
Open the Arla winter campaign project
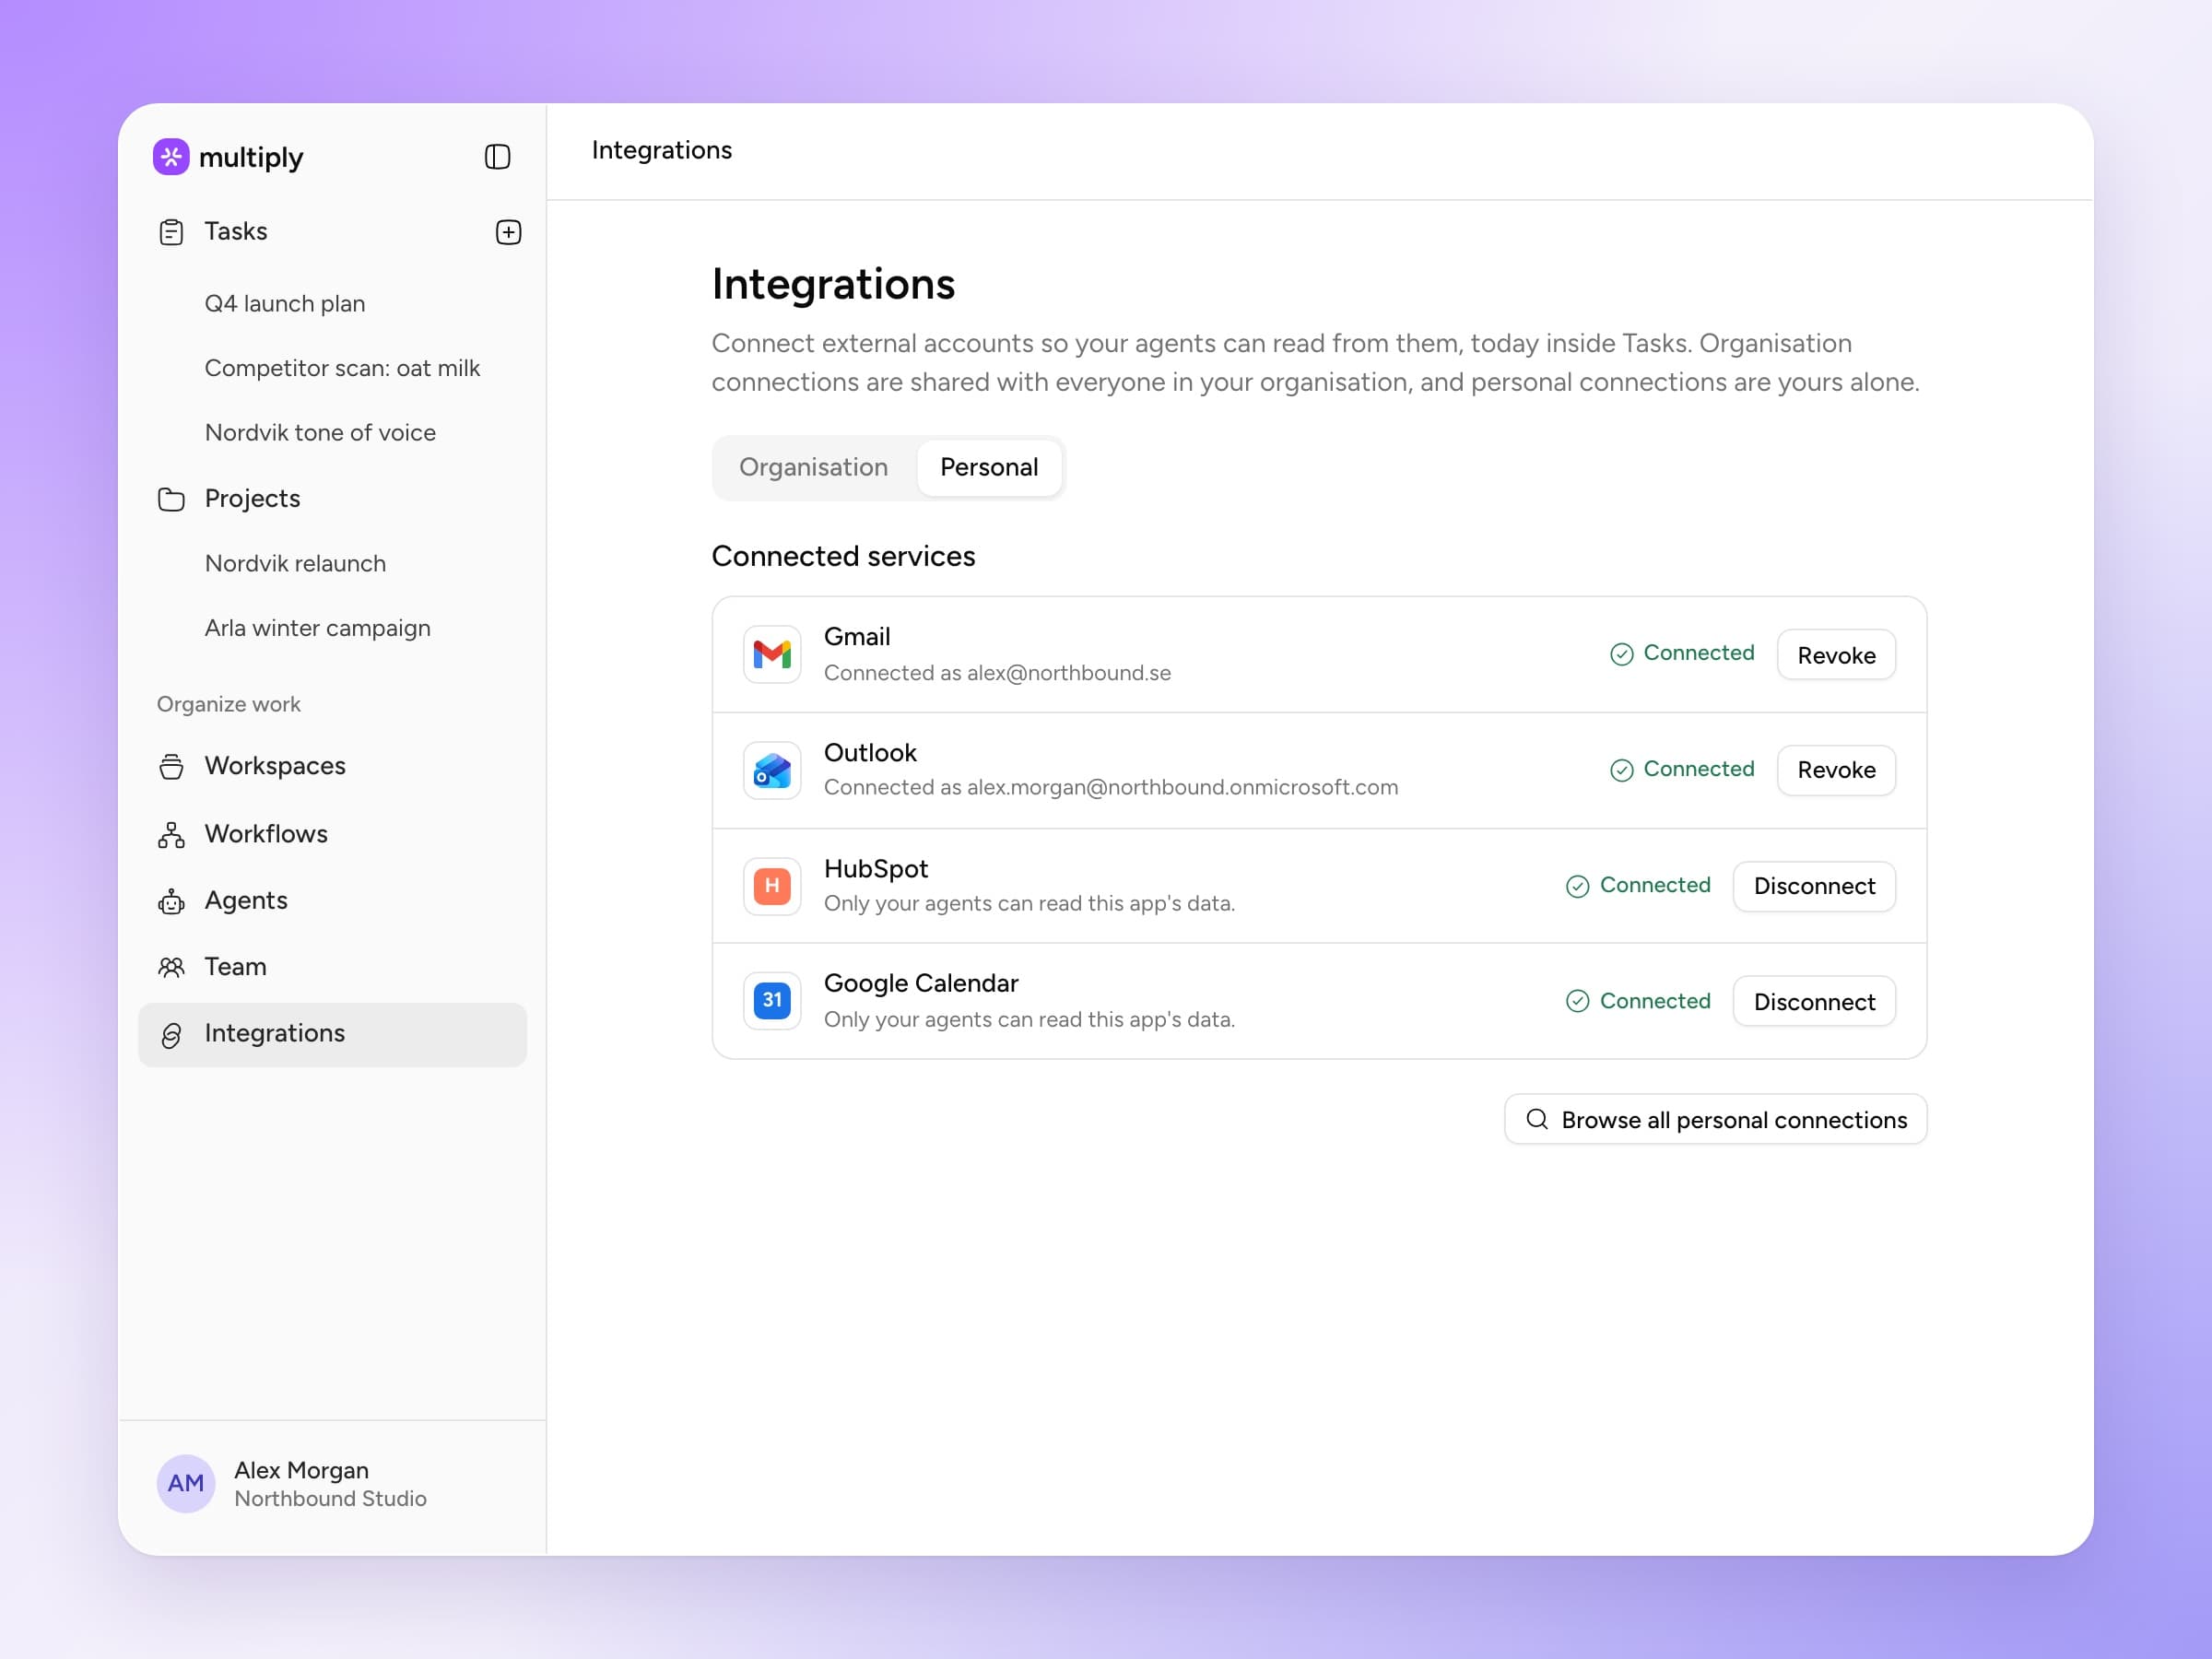[x=318, y=628]
